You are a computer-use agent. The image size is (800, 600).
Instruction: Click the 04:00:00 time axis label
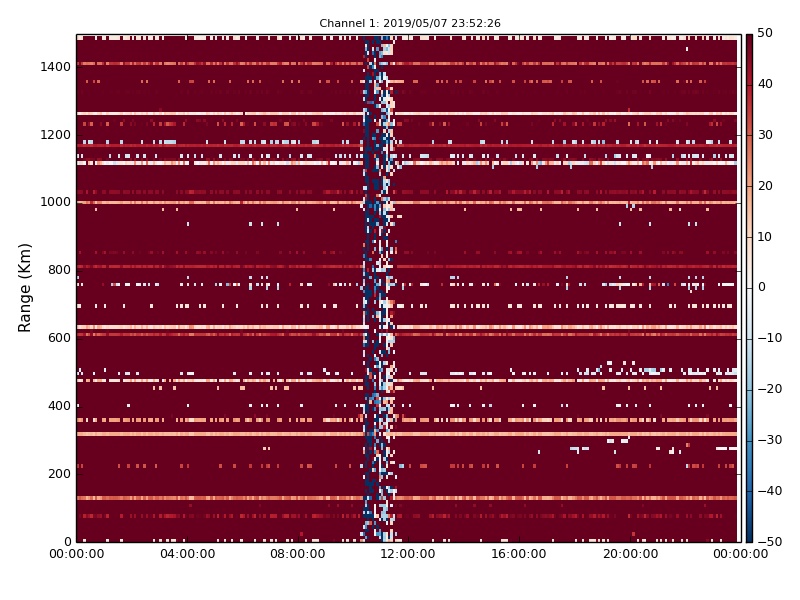pos(187,554)
